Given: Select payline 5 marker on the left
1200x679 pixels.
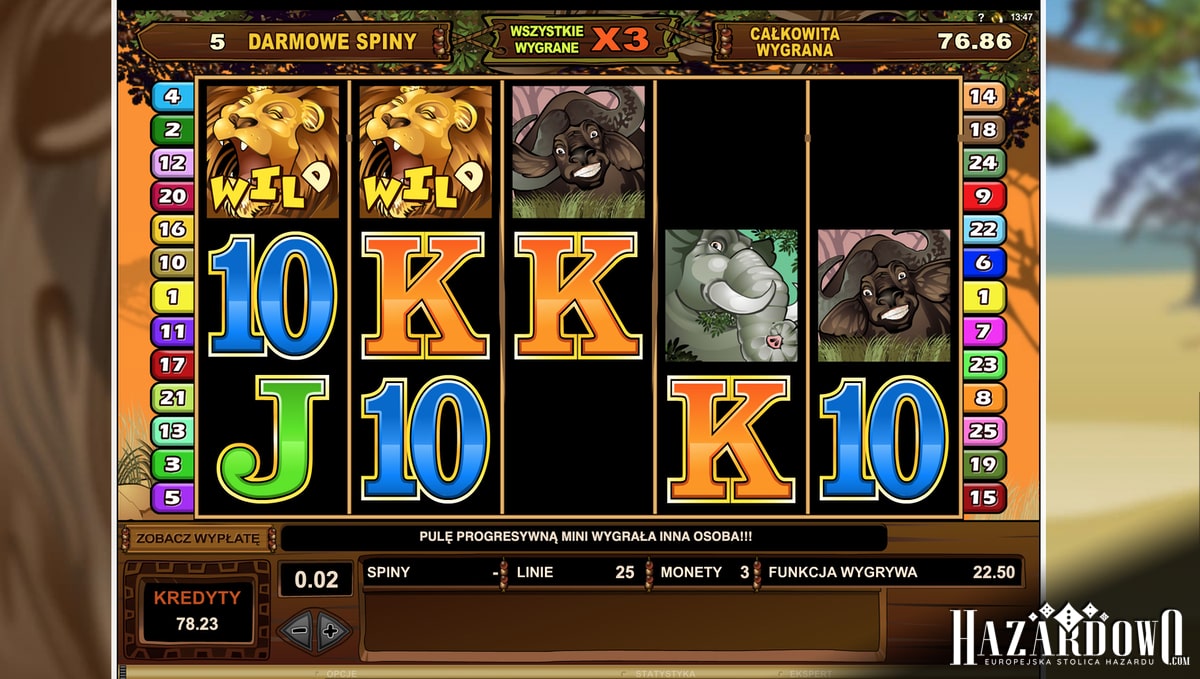Looking at the screenshot, I should [x=171, y=496].
